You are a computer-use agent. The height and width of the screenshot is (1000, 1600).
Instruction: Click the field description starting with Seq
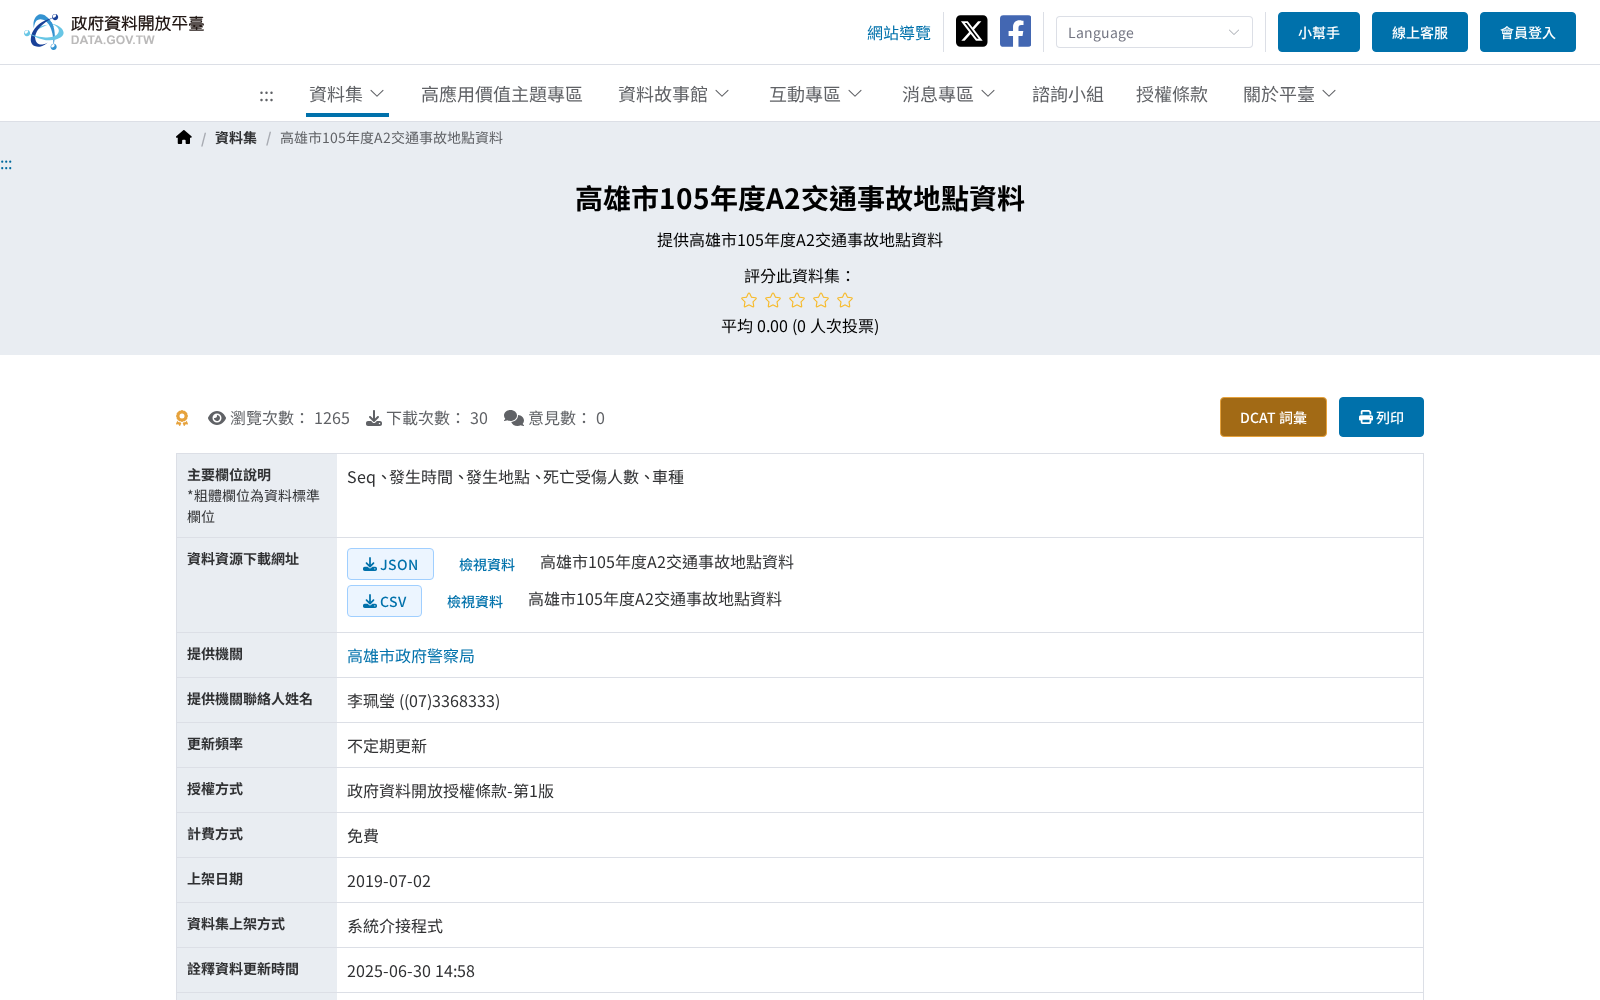(515, 477)
